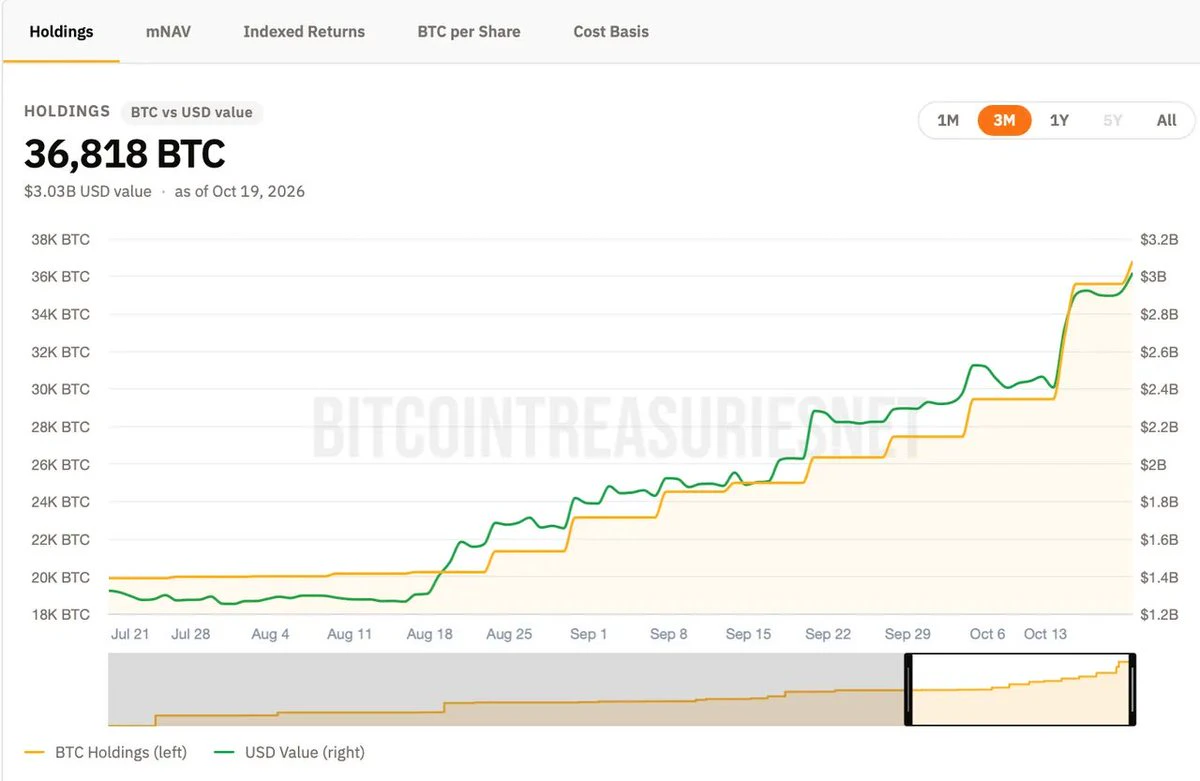The image size is (1200, 781).
Task: Open the Cost Basis tab
Action: [611, 32]
